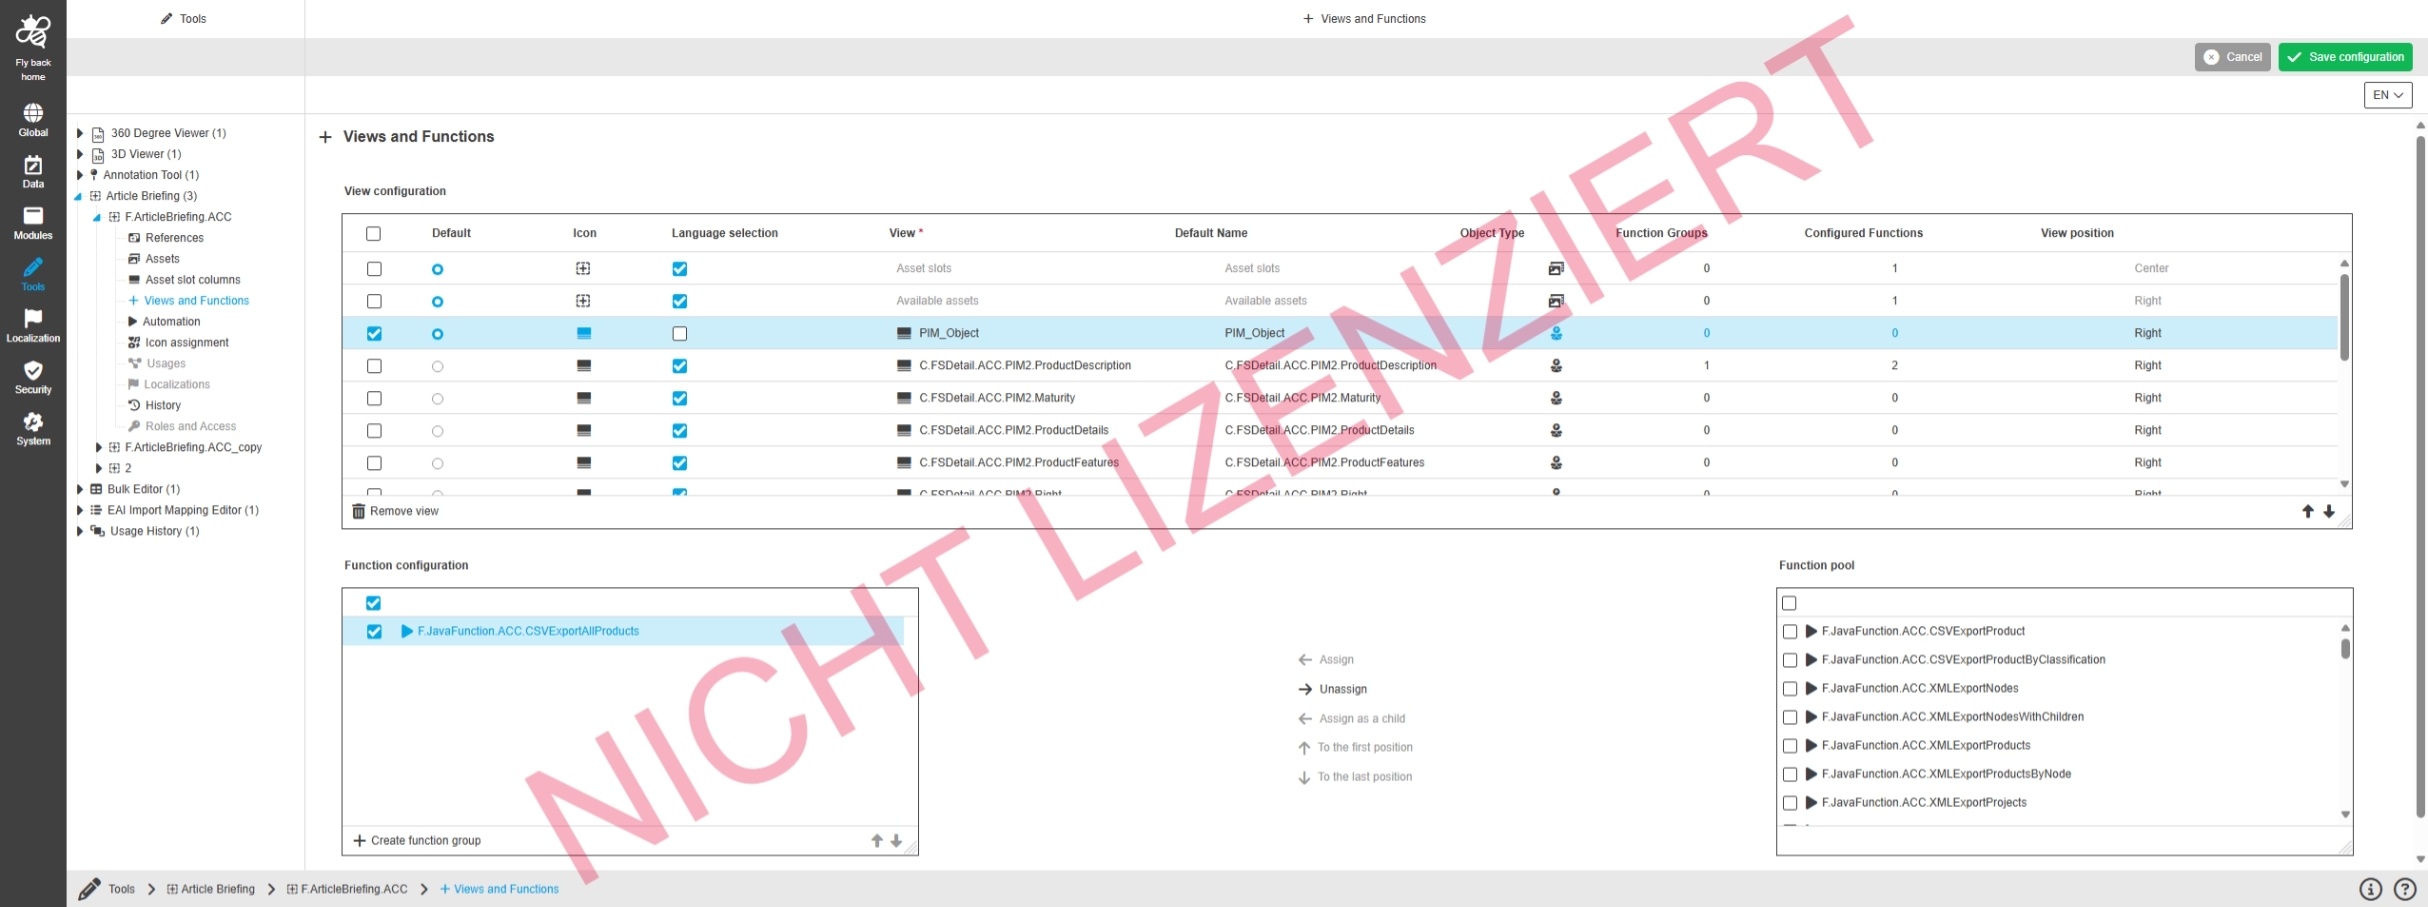Collapse the Article Briefing tree node

[79, 196]
